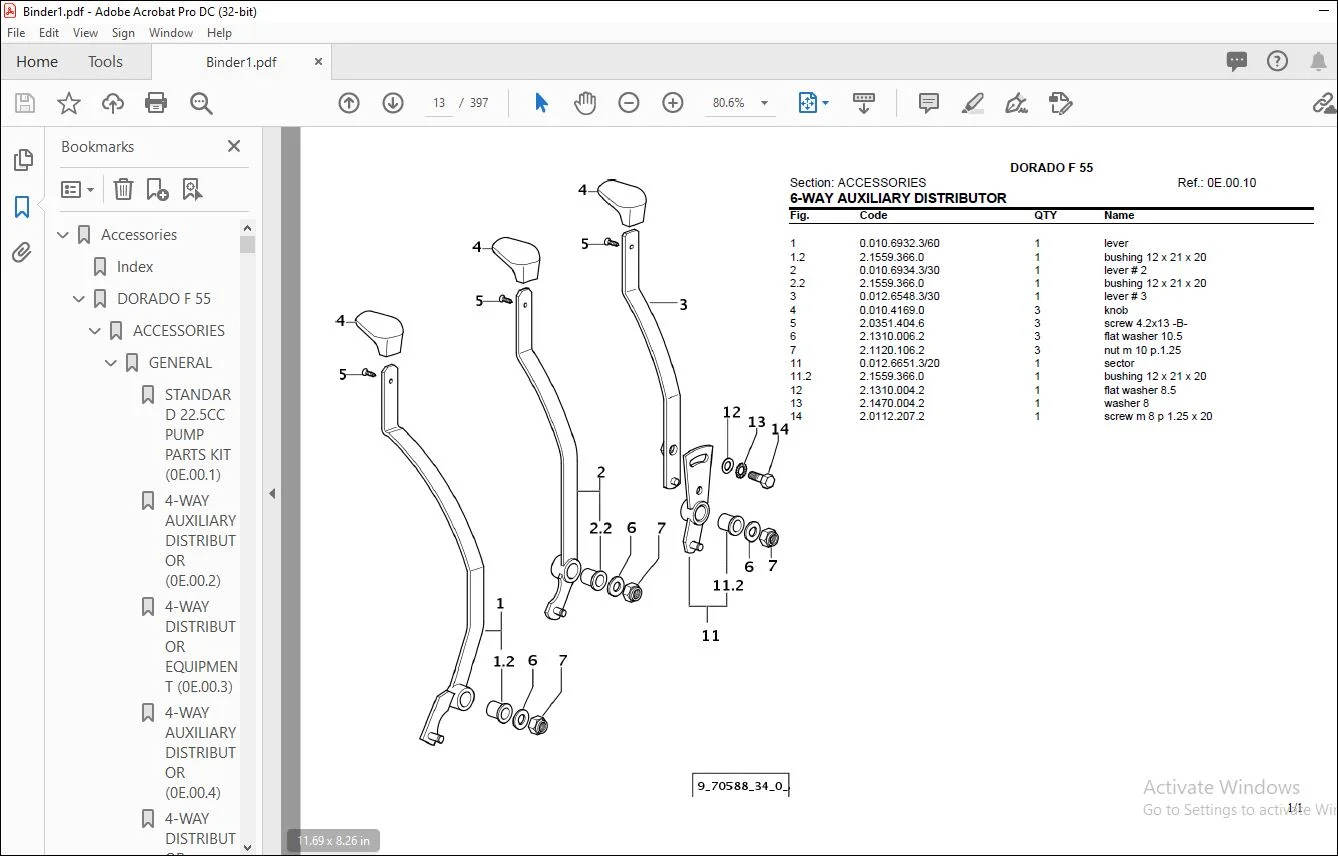This screenshot has height=856, width=1338.
Task: Choose the Selection arrow tool
Action: [541, 103]
